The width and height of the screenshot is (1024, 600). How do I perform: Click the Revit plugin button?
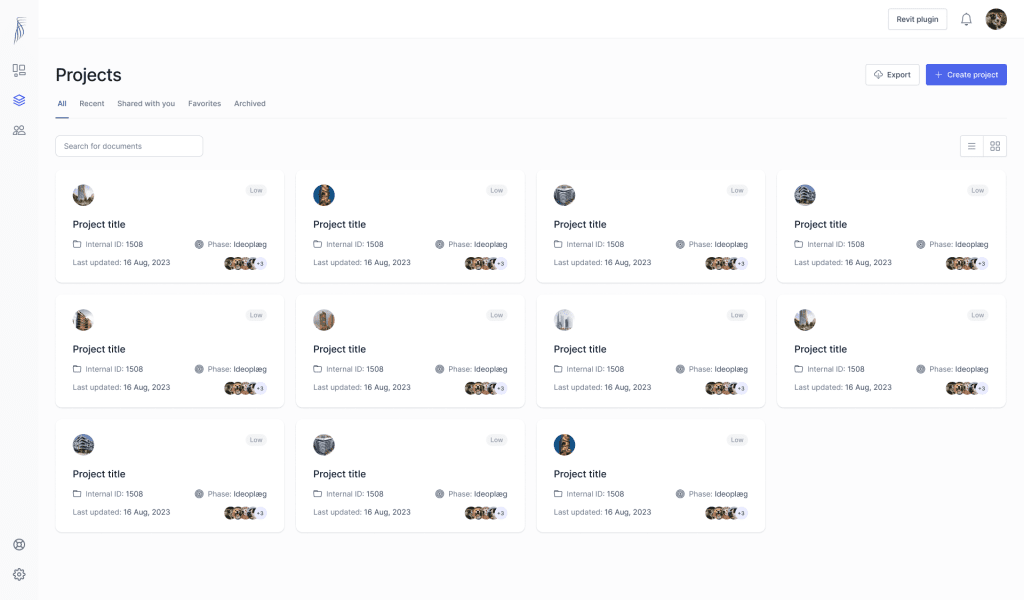pos(917,19)
